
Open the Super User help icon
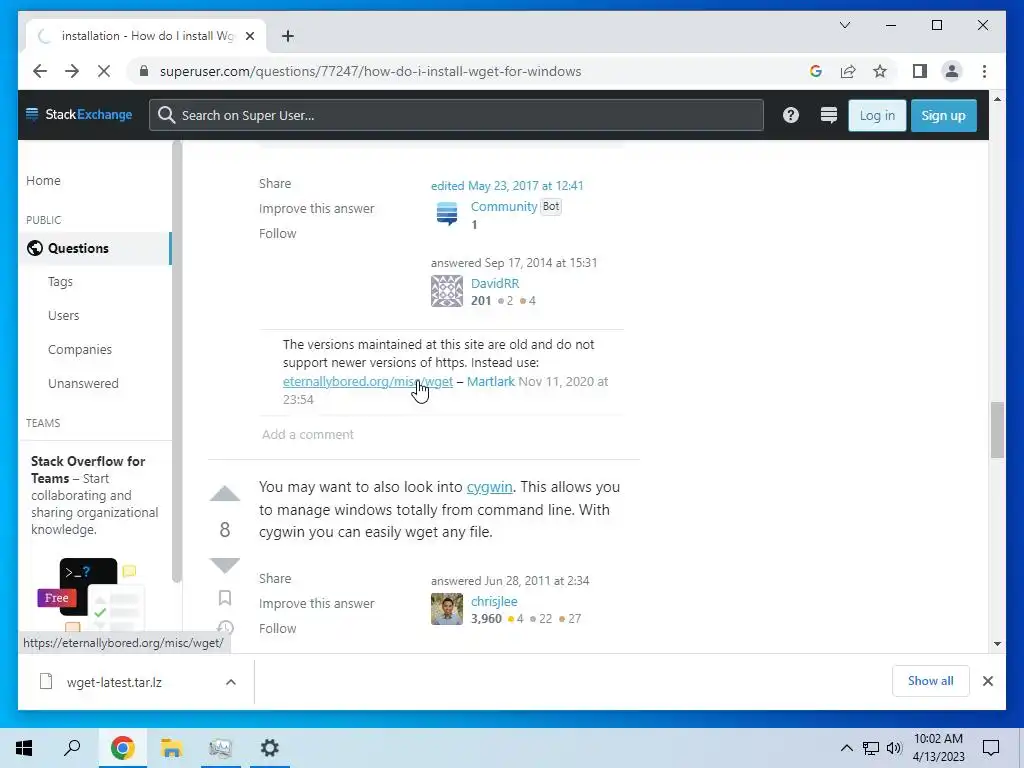pyautogui.click(x=791, y=115)
